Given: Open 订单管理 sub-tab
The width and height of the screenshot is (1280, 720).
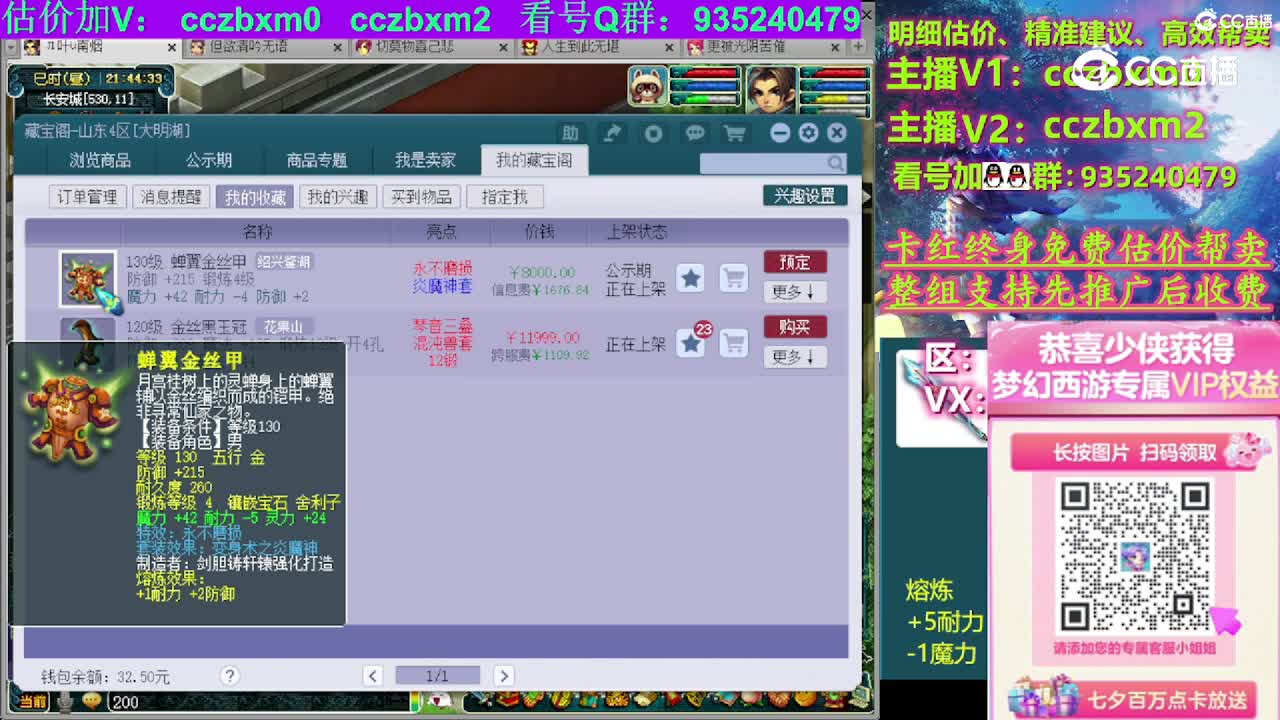Looking at the screenshot, I should (x=87, y=197).
